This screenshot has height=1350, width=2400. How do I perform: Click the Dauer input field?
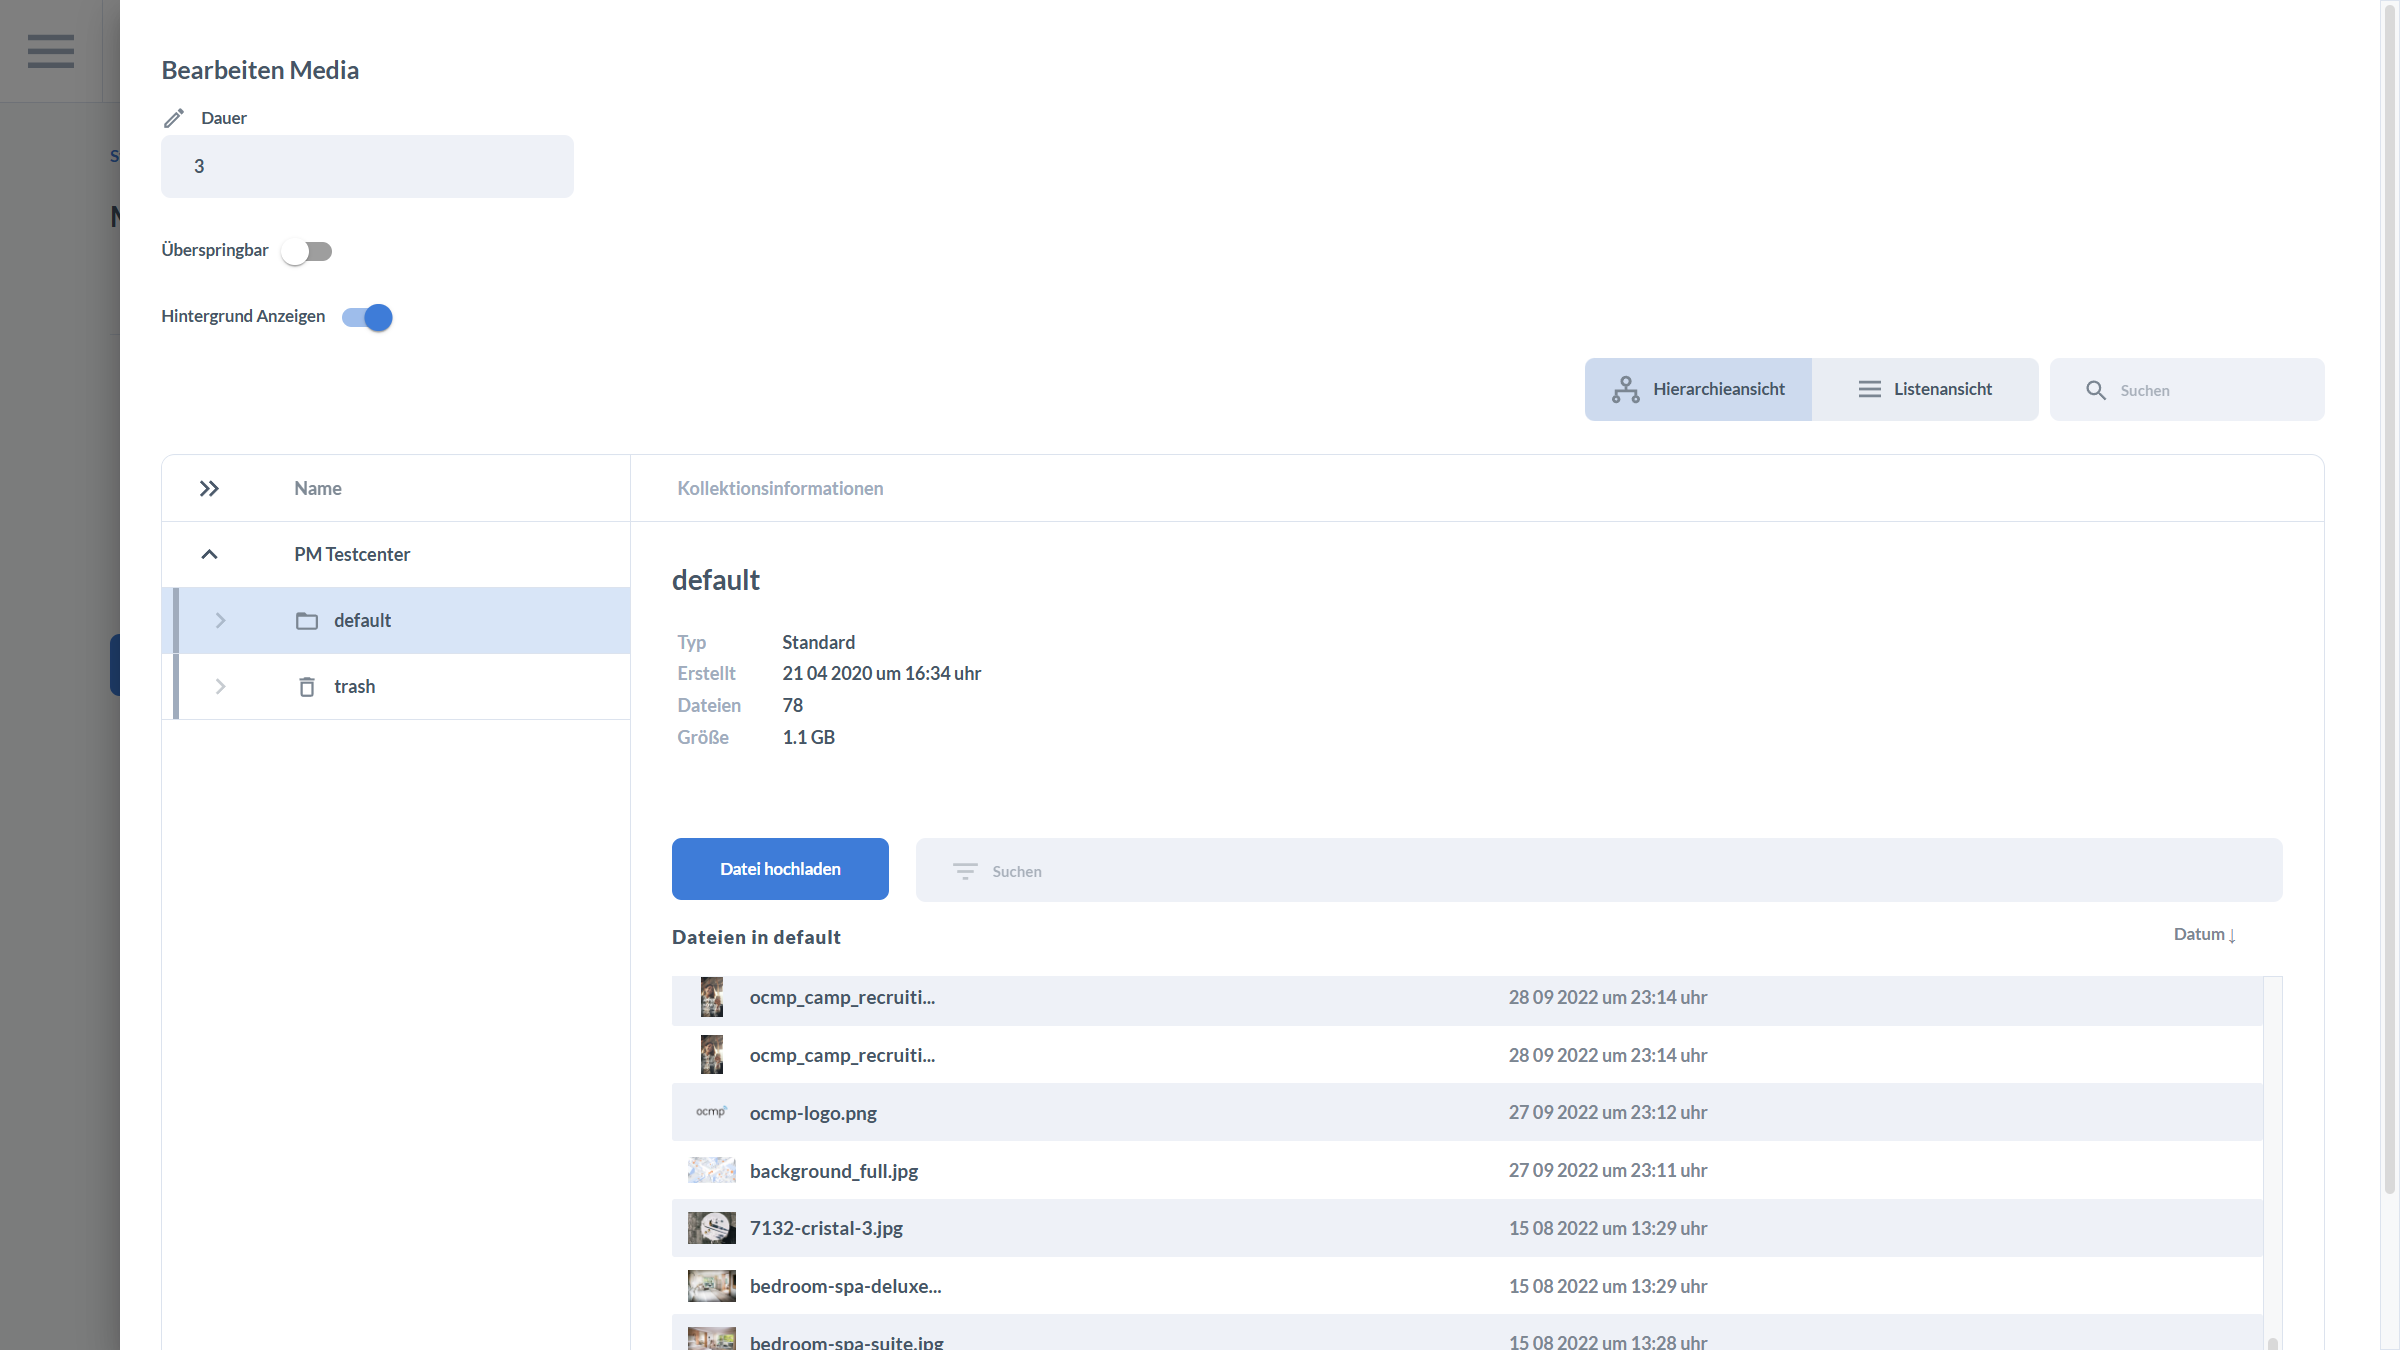[367, 166]
